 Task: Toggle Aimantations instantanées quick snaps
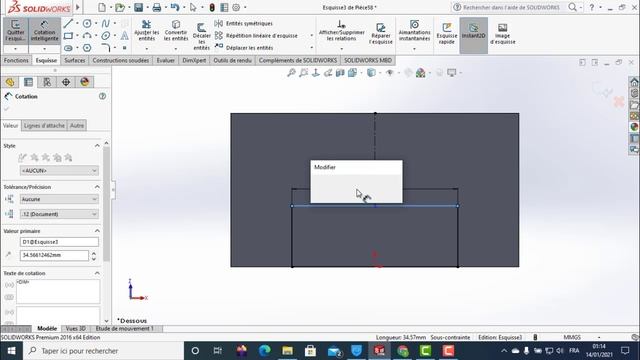[414, 31]
